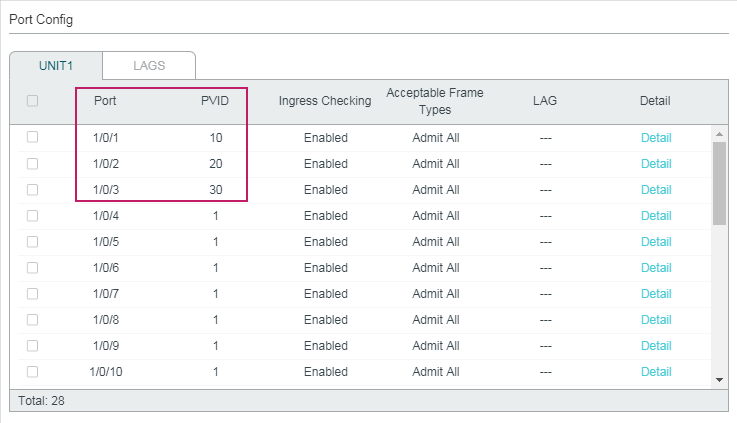The image size is (737, 423).
Task: Show Detail for port 1/0/9
Action: click(x=656, y=345)
